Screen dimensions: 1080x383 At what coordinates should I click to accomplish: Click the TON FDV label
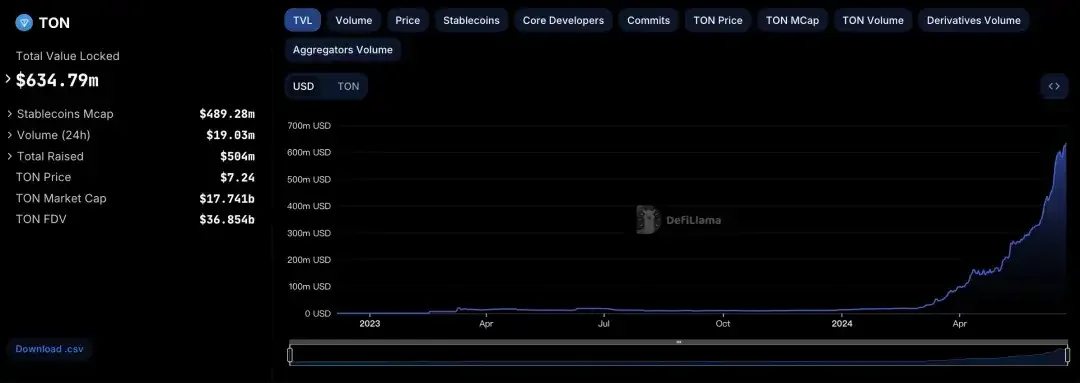(41, 219)
